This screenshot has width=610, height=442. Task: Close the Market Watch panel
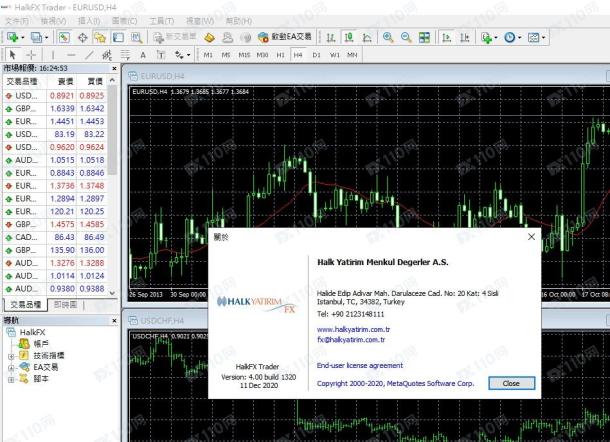click(114, 68)
